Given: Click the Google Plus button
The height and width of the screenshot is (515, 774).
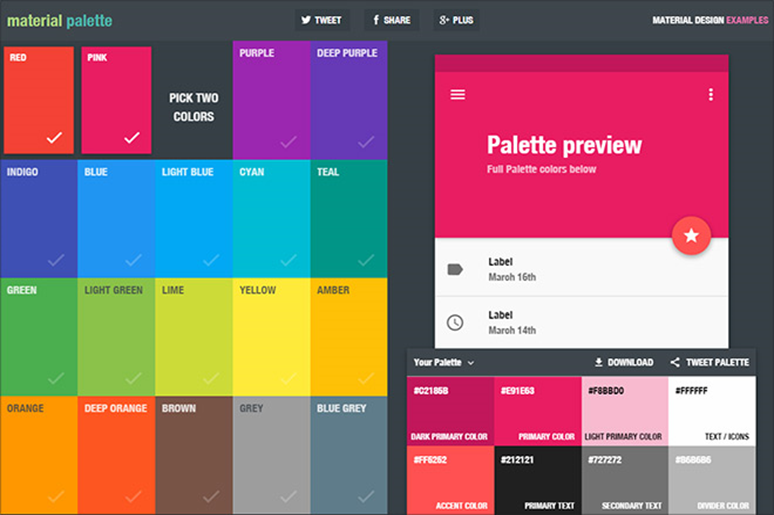Looking at the screenshot, I should click(456, 20).
